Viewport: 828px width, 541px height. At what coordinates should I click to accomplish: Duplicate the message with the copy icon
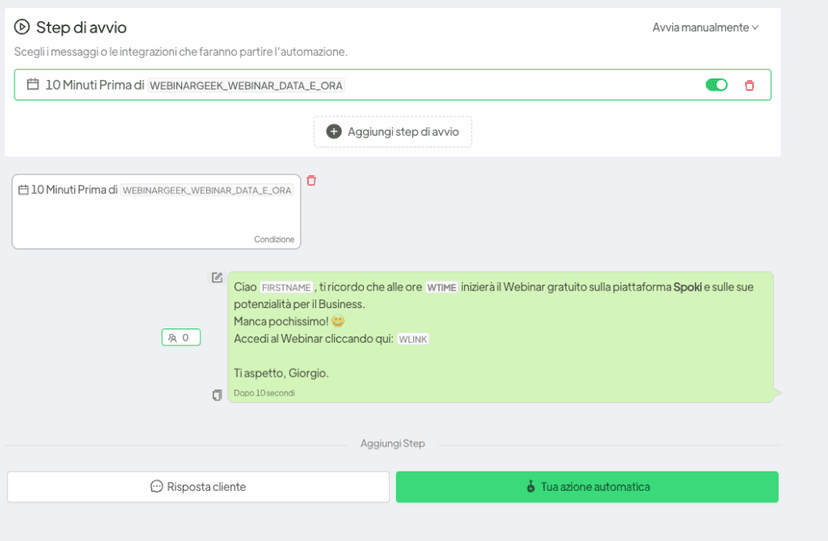tap(217, 395)
